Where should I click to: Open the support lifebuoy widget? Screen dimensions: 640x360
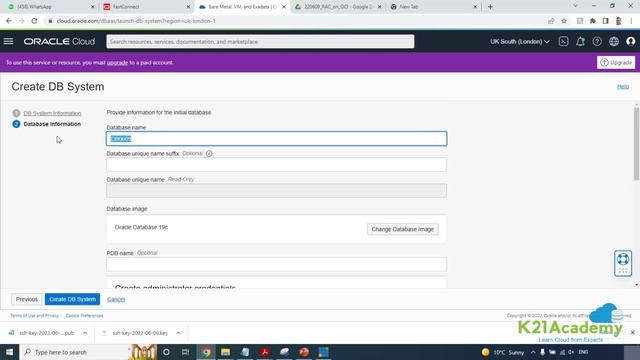(x=623, y=264)
